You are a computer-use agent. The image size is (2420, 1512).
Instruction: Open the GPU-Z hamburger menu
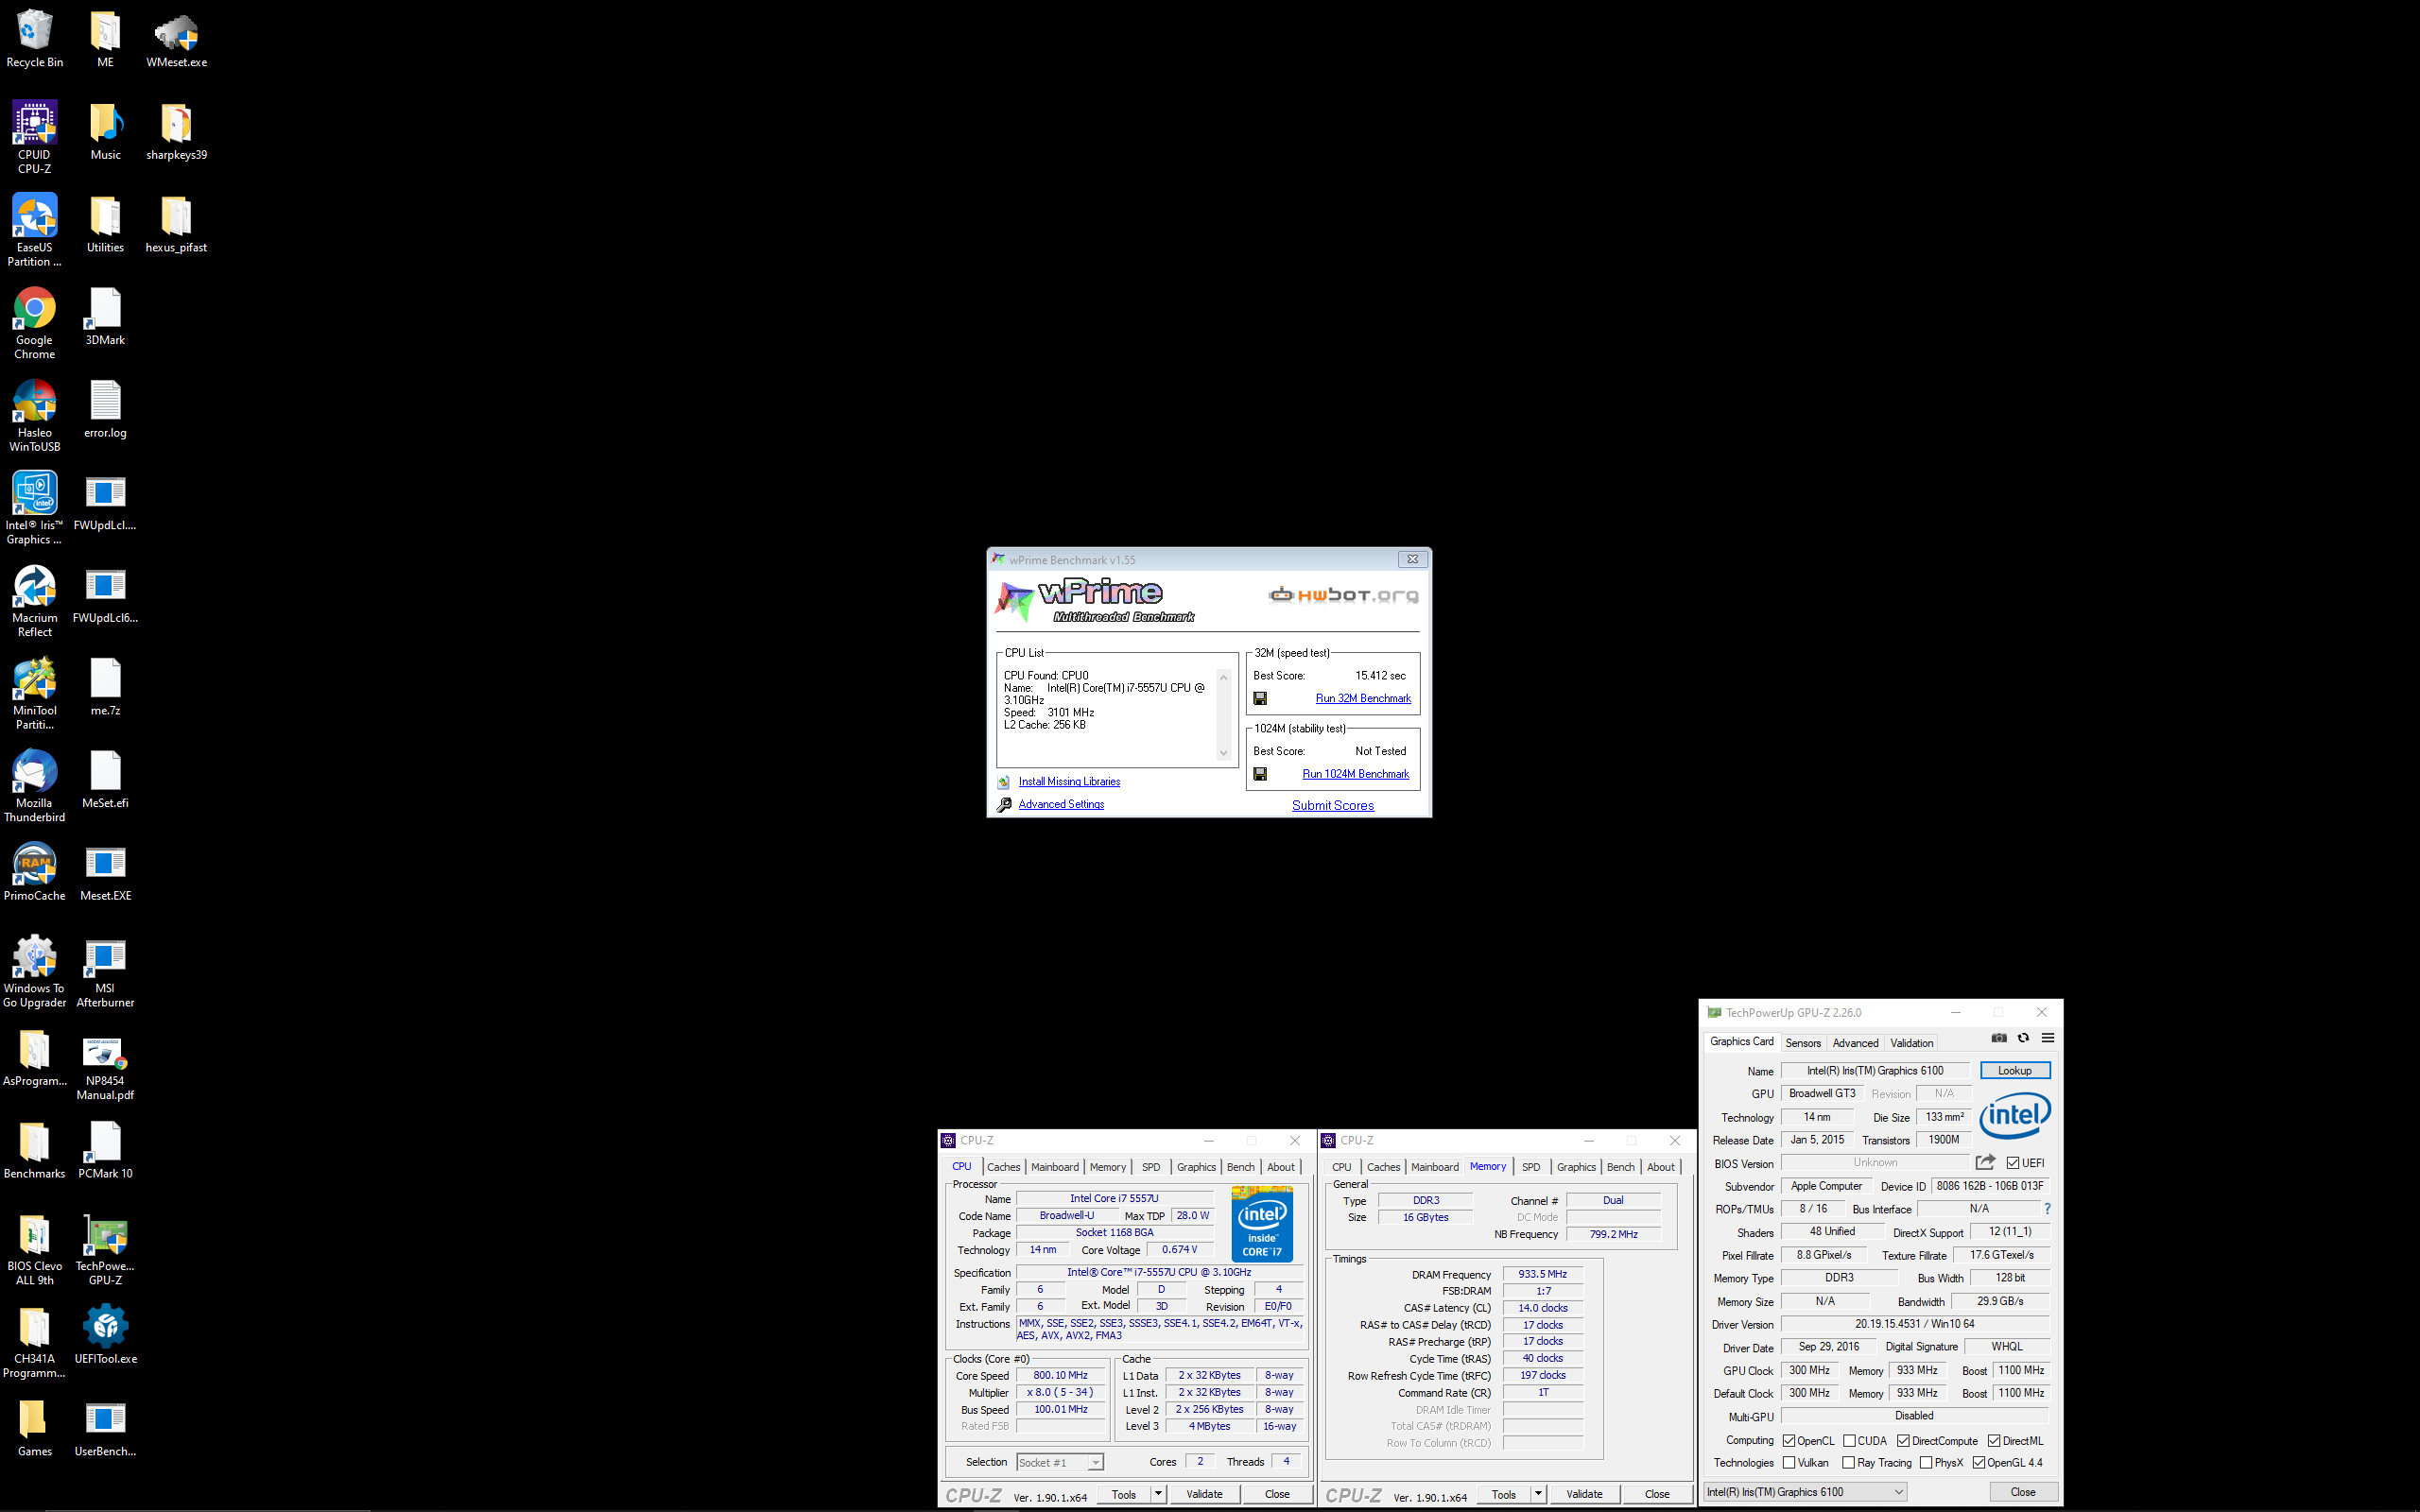[x=2047, y=1038]
